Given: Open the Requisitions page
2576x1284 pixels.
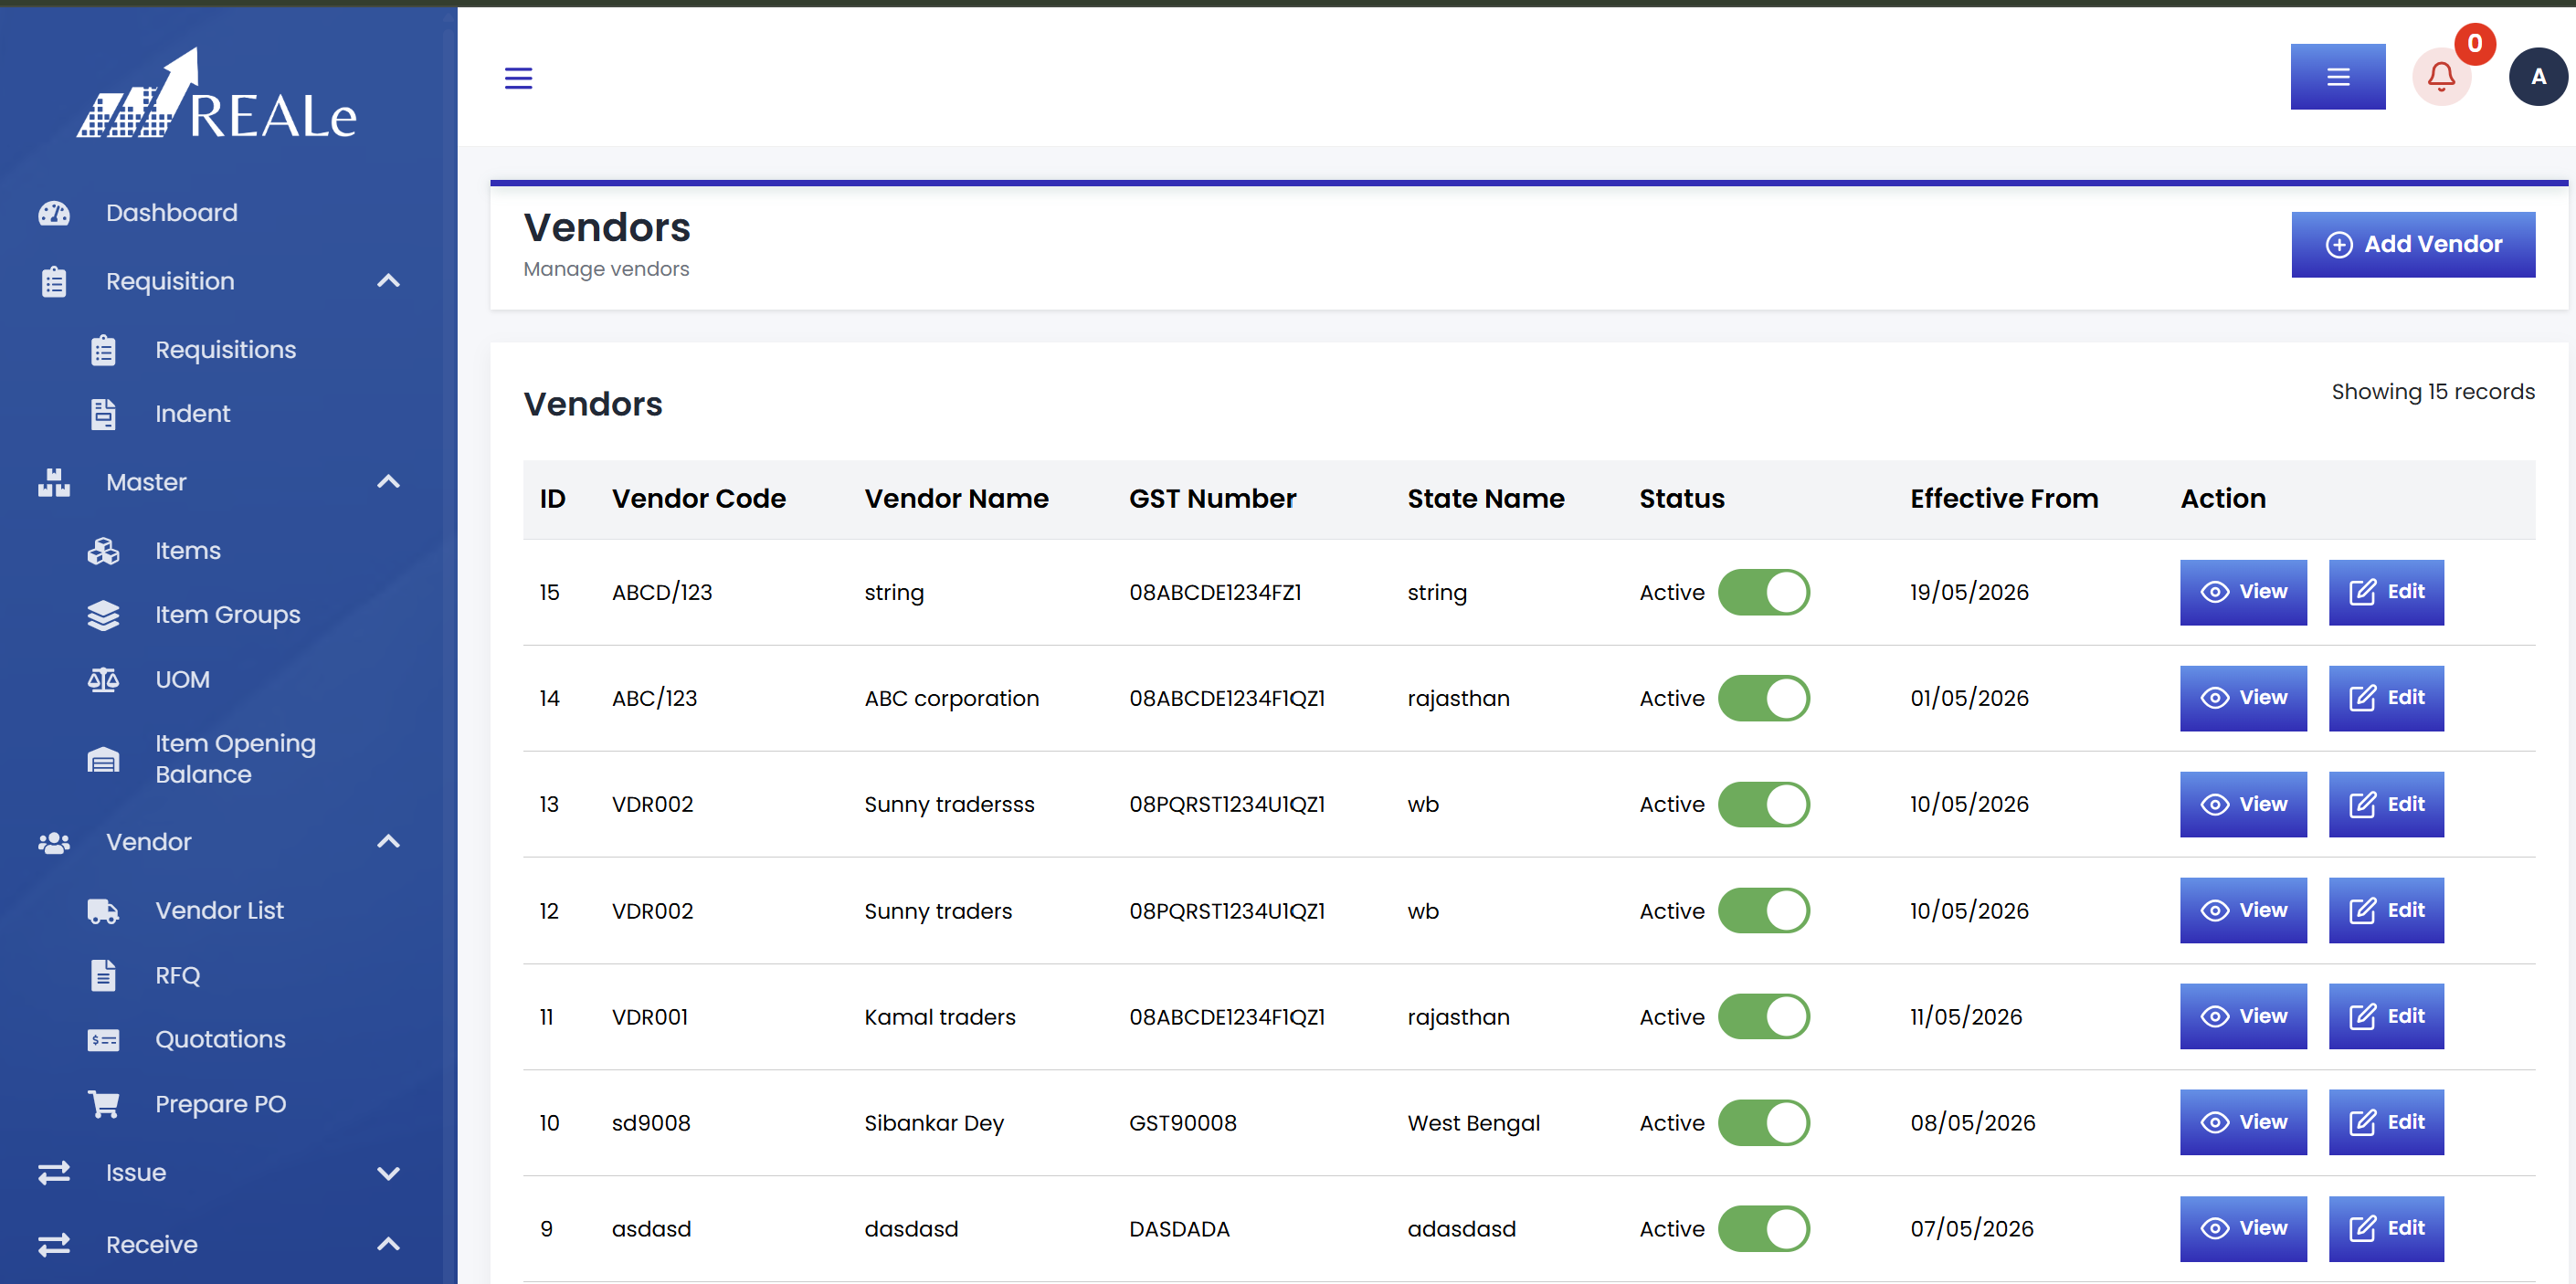Looking at the screenshot, I should click(225, 350).
